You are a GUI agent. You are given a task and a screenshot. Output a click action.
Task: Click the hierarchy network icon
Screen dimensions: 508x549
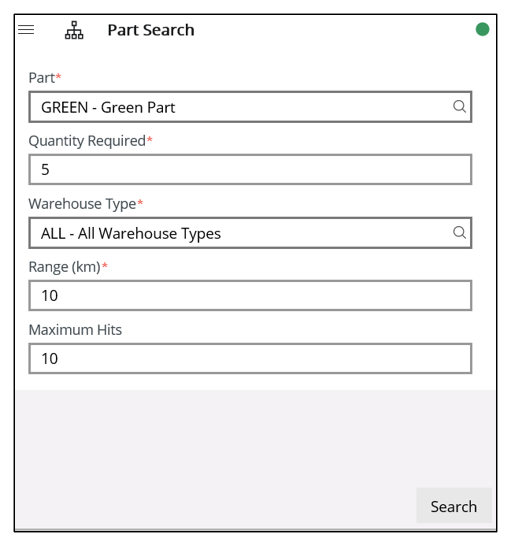74,30
